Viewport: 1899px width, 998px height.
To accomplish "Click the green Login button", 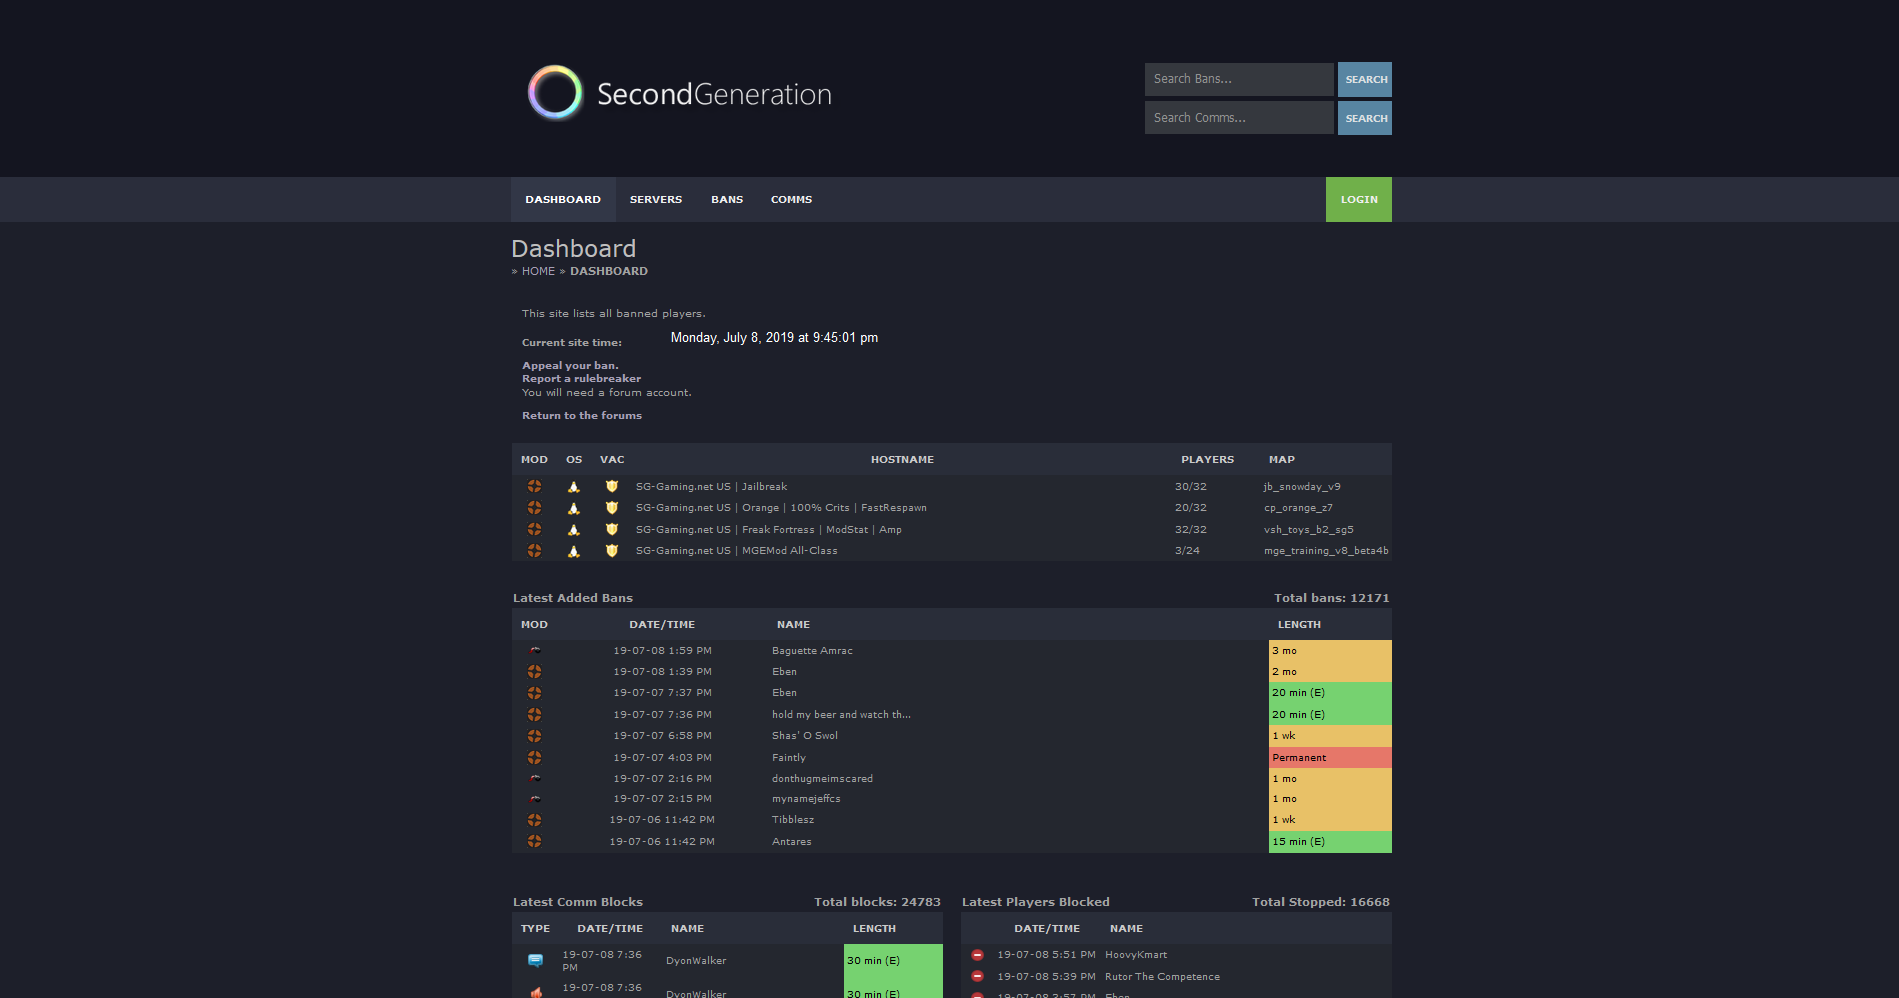I will point(1359,200).
